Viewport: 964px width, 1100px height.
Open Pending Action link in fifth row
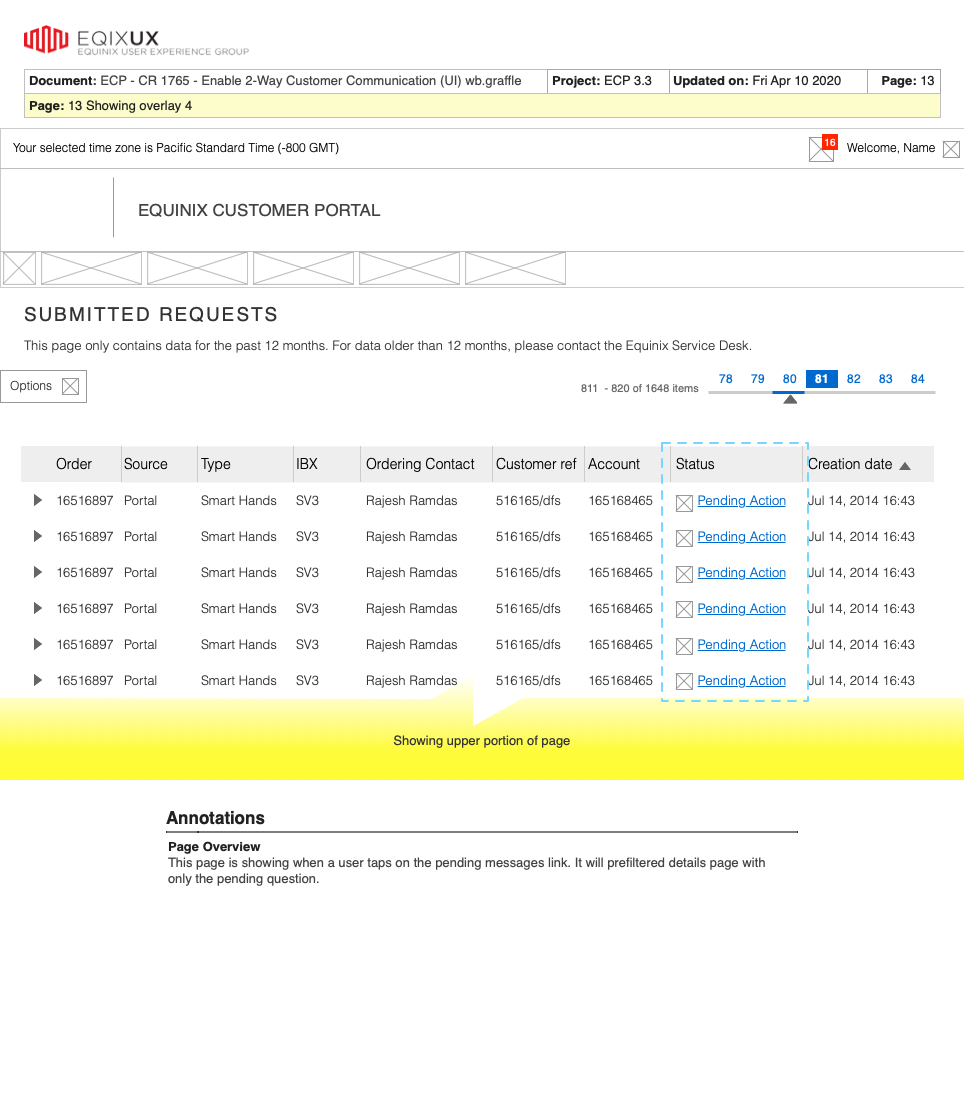742,644
